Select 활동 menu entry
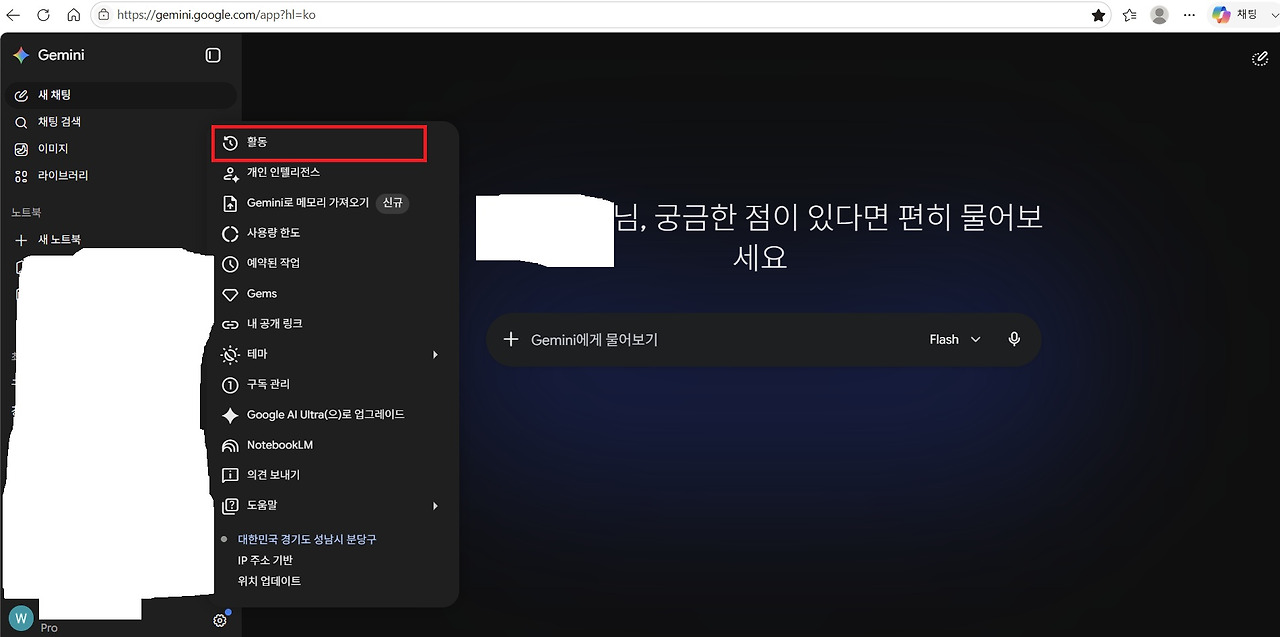 320,143
